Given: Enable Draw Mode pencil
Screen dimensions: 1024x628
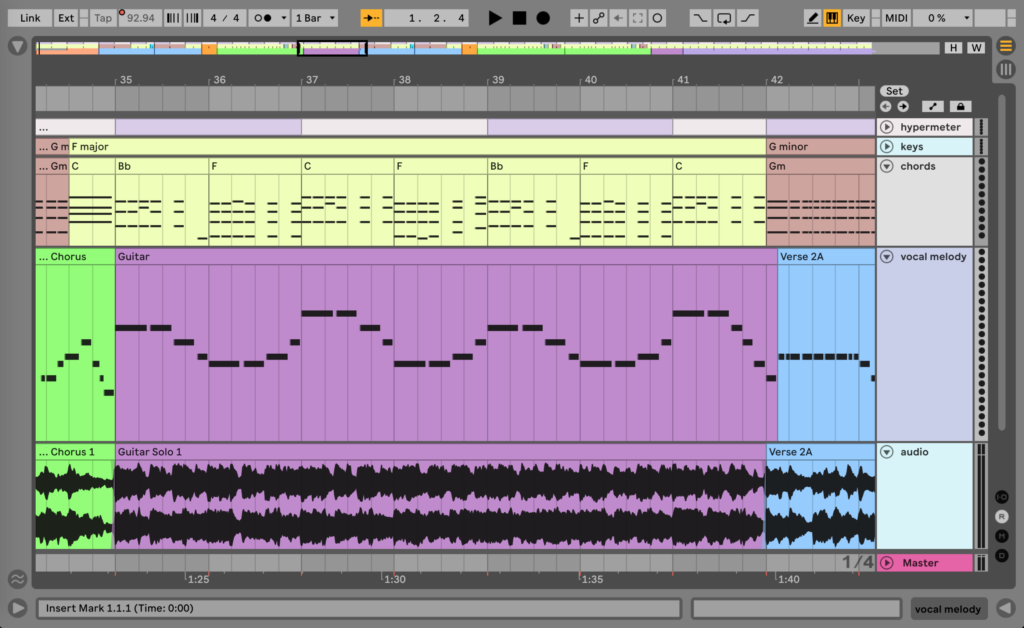Looking at the screenshot, I should coord(812,18).
